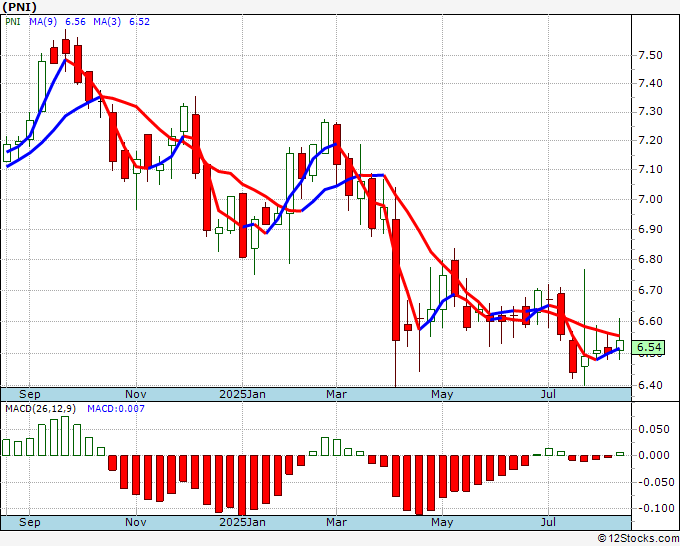Click the Nov label on MACD axis
Image resolution: width=680 pixels, height=546 pixels.
point(136,522)
